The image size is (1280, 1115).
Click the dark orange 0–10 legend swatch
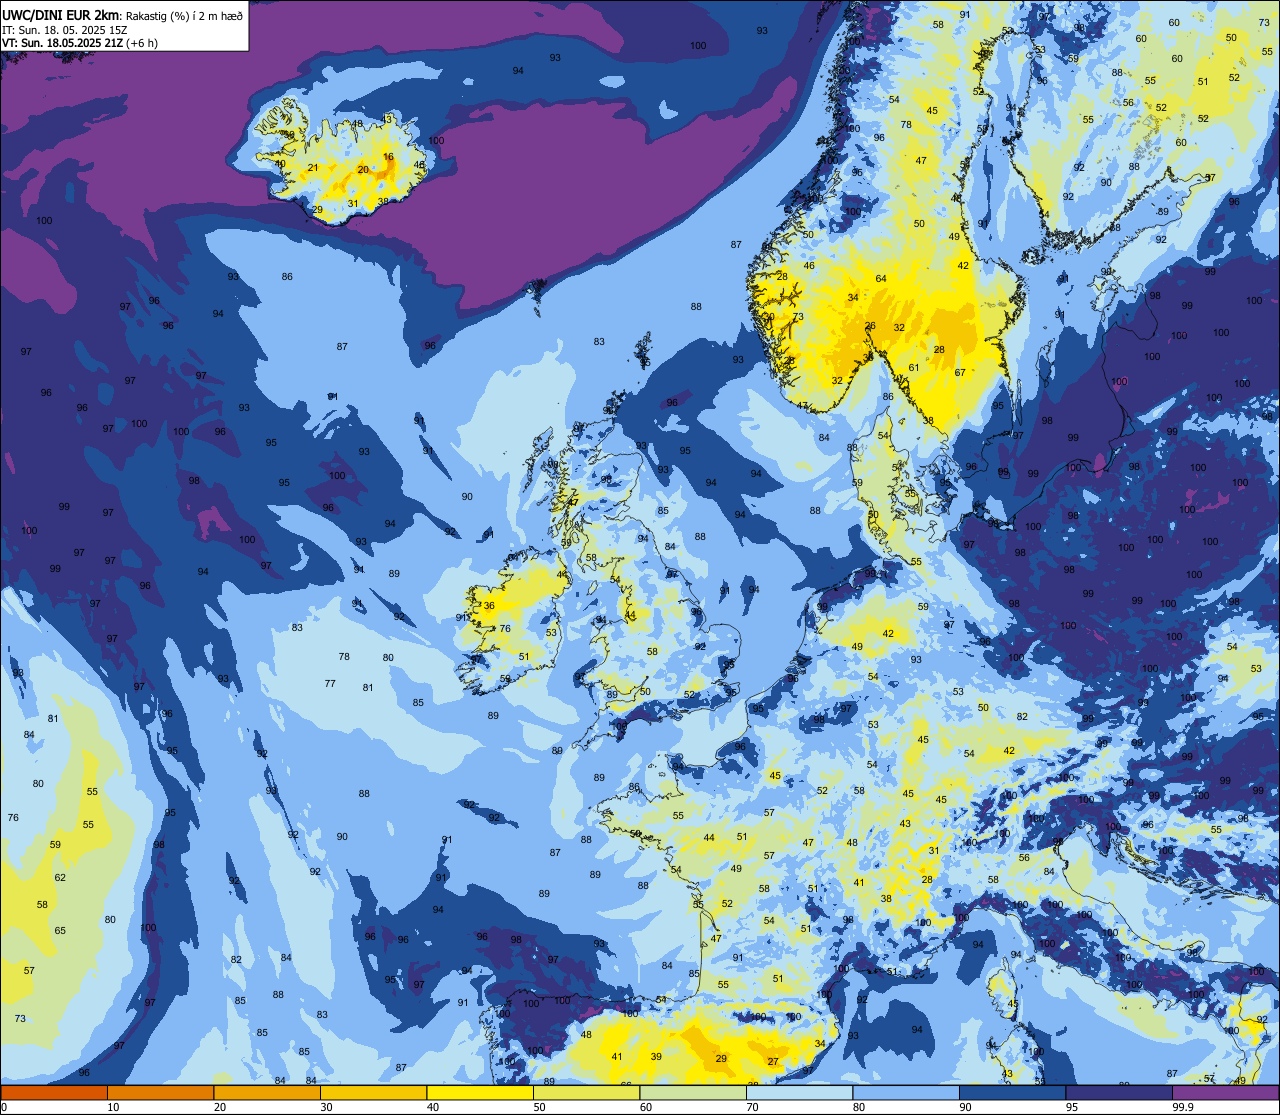[54, 1093]
